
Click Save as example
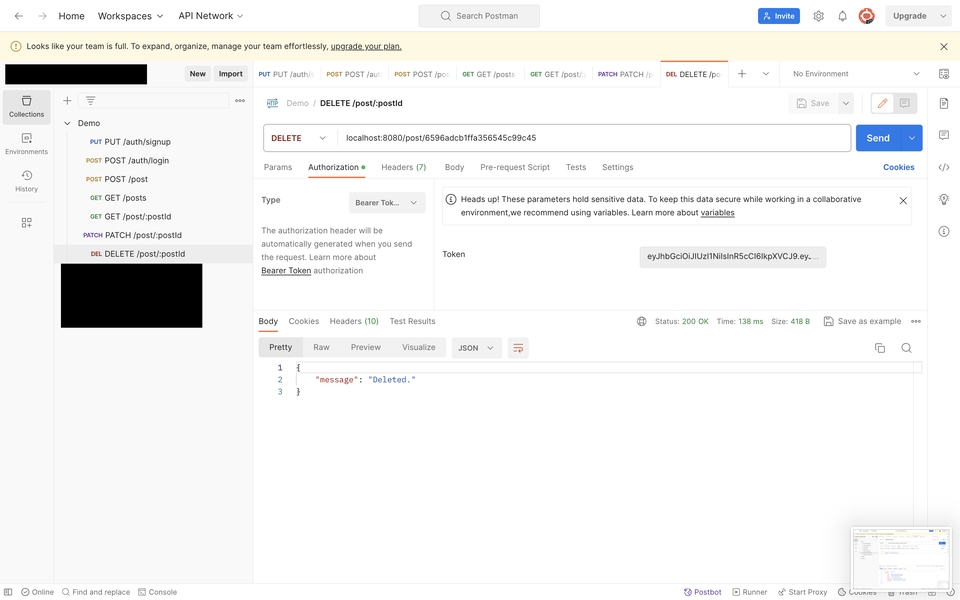pyautogui.click(x=862, y=321)
